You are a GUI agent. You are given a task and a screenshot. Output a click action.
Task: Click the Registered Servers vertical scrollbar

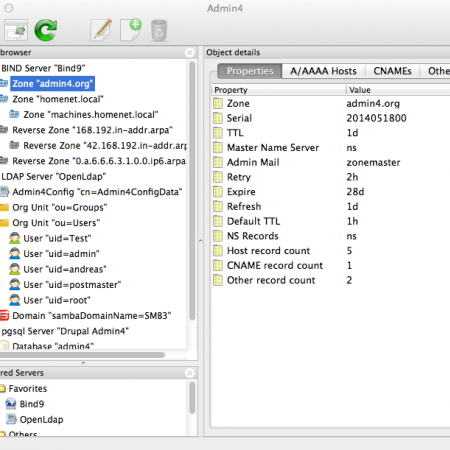tap(192, 398)
